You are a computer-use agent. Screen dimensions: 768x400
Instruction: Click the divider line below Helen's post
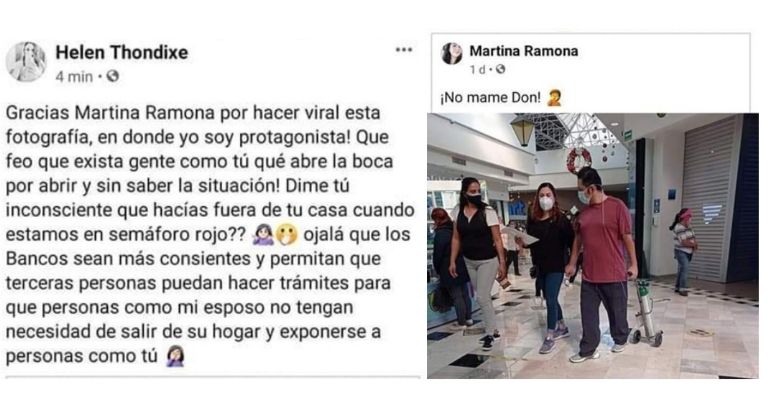click(x=213, y=377)
